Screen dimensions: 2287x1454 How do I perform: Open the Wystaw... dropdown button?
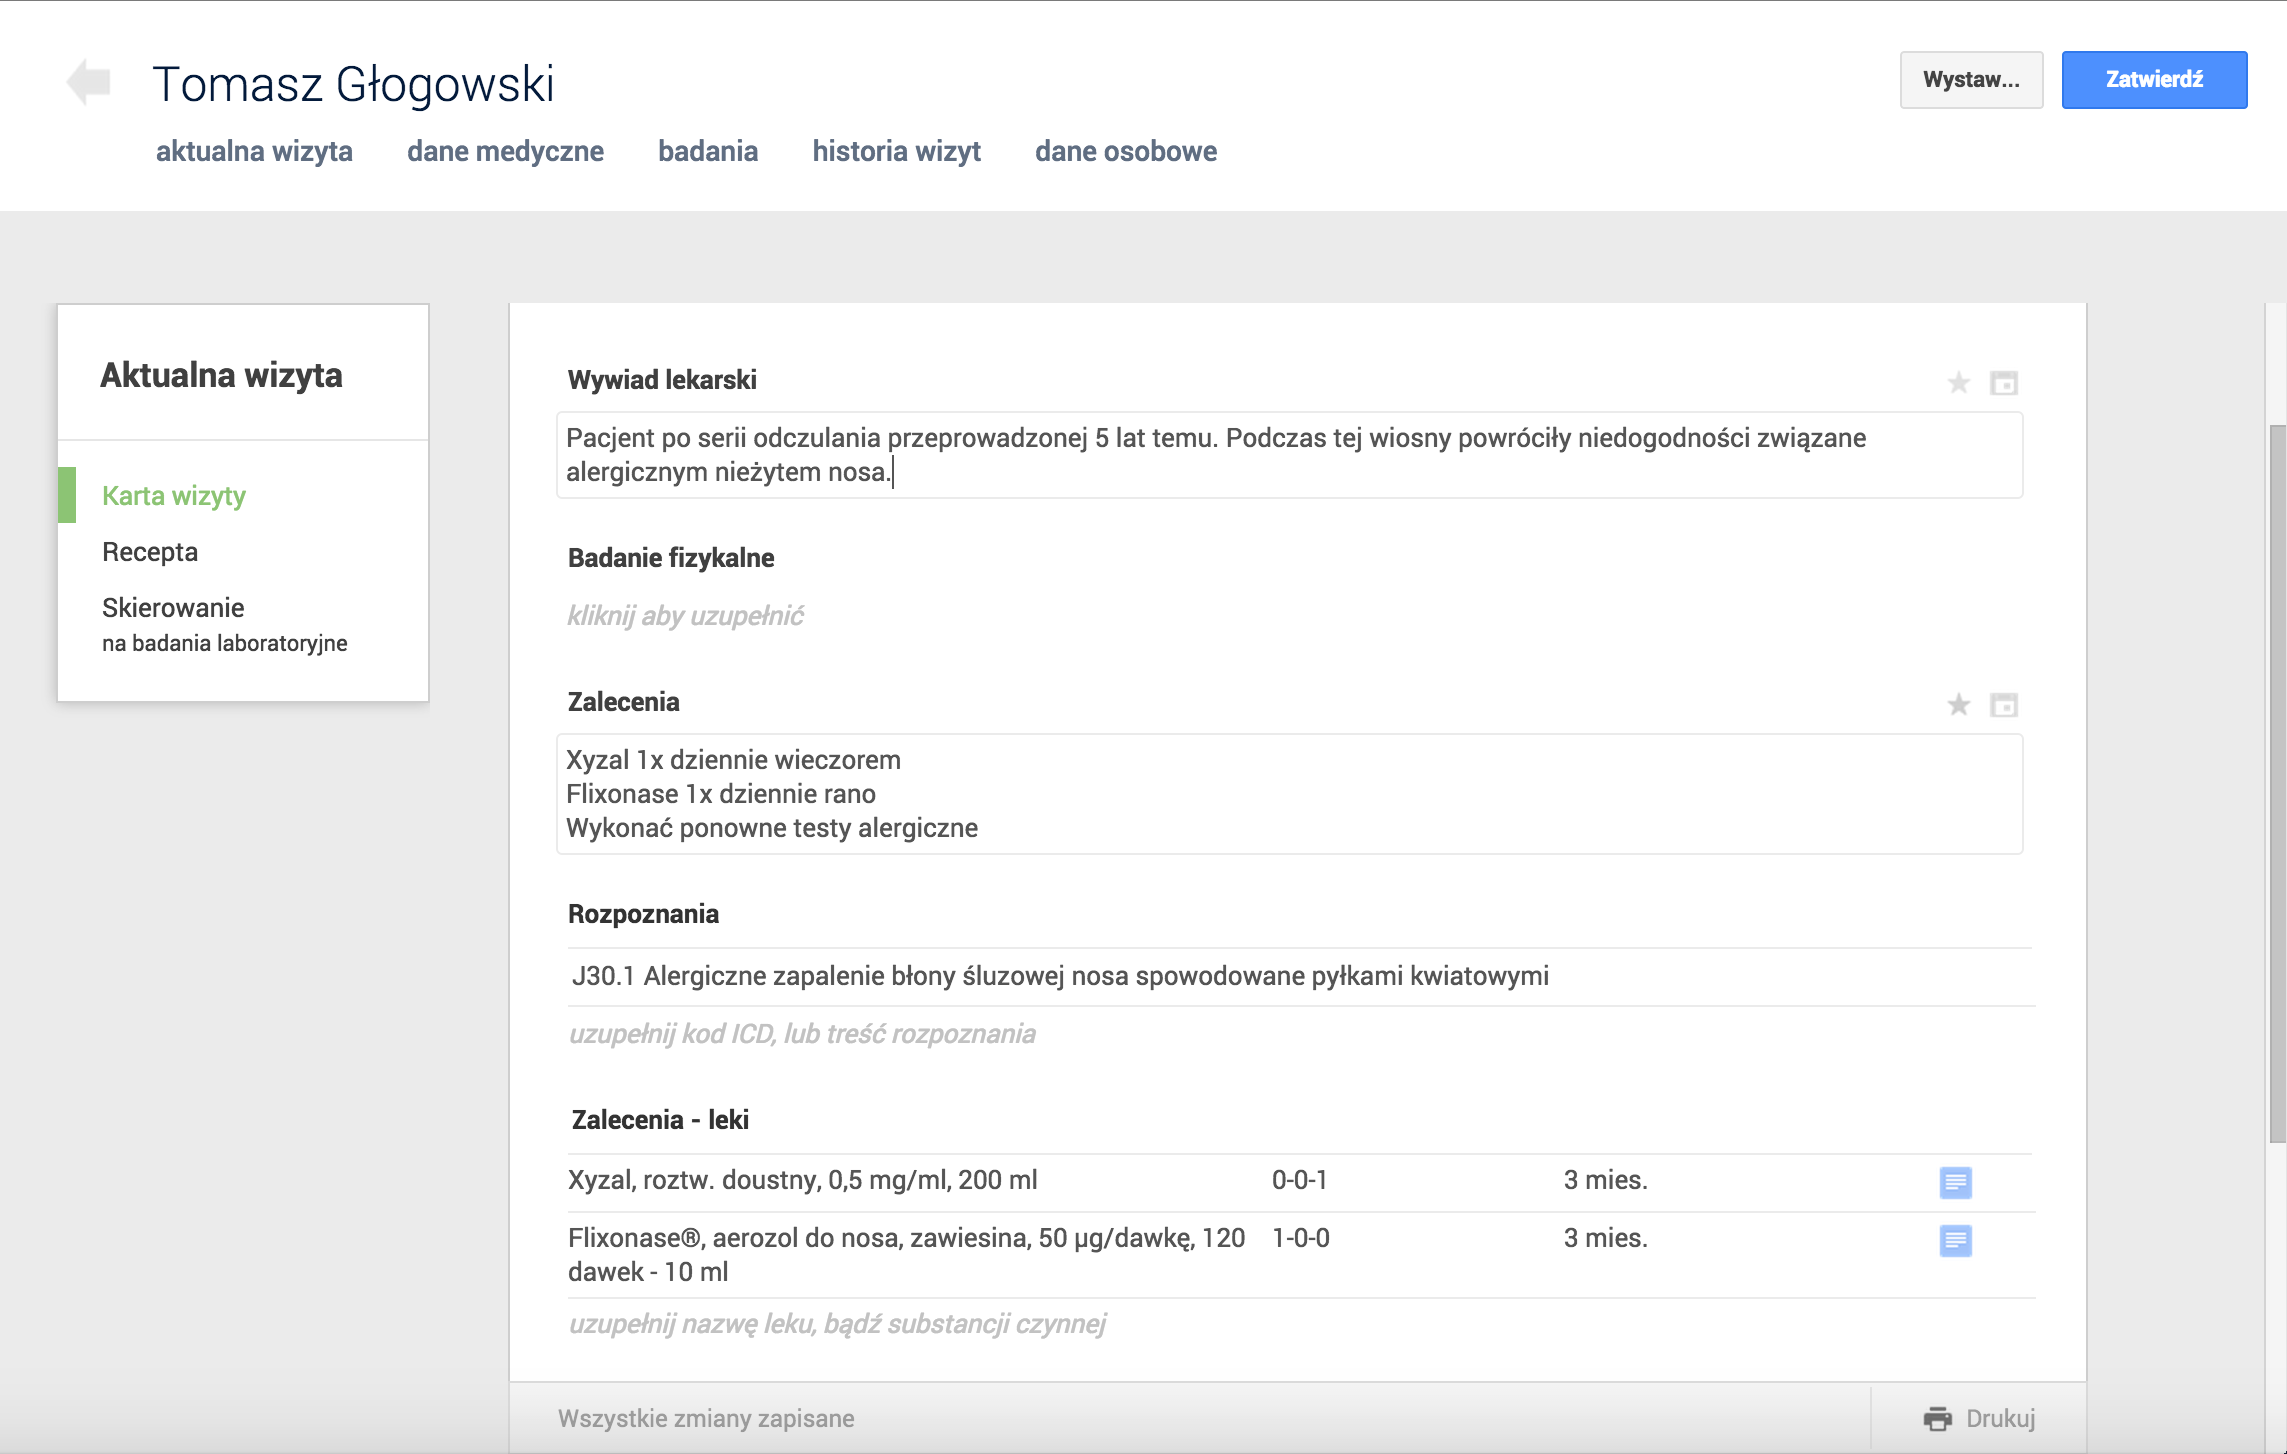[x=1970, y=80]
